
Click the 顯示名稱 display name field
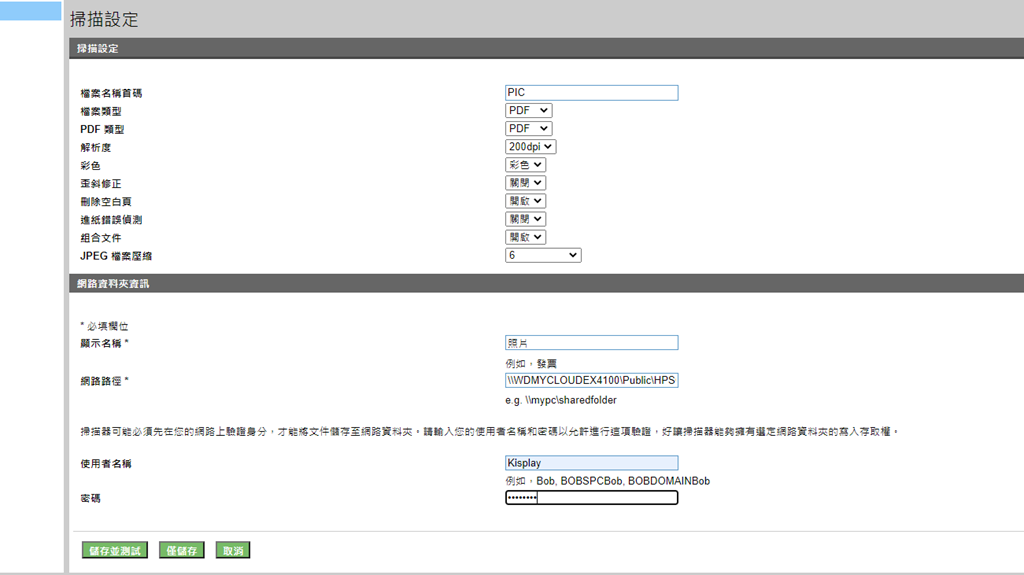[x=591, y=343]
